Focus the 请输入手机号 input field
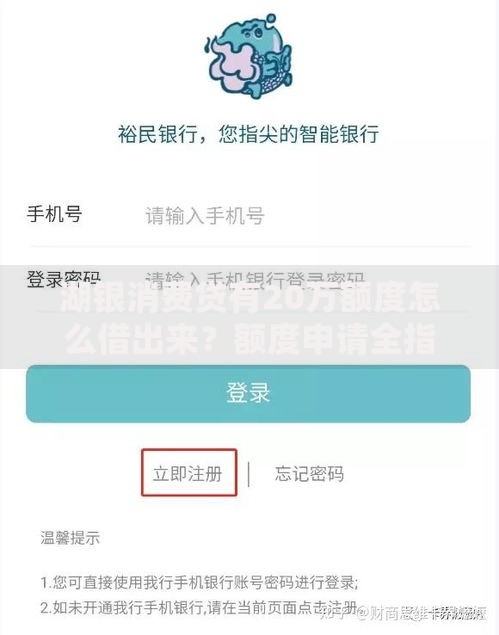 pyautogui.click(x=308, y=215)
